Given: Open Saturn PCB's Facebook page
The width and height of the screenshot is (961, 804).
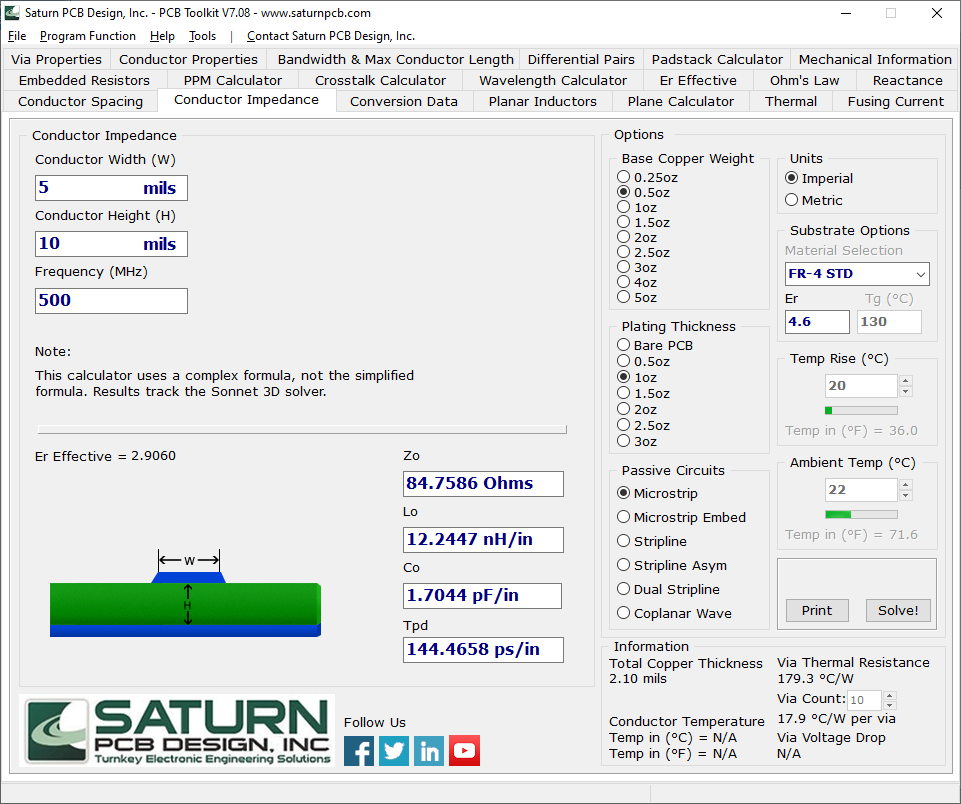Looking at the screenshot, I should point(359,750).
